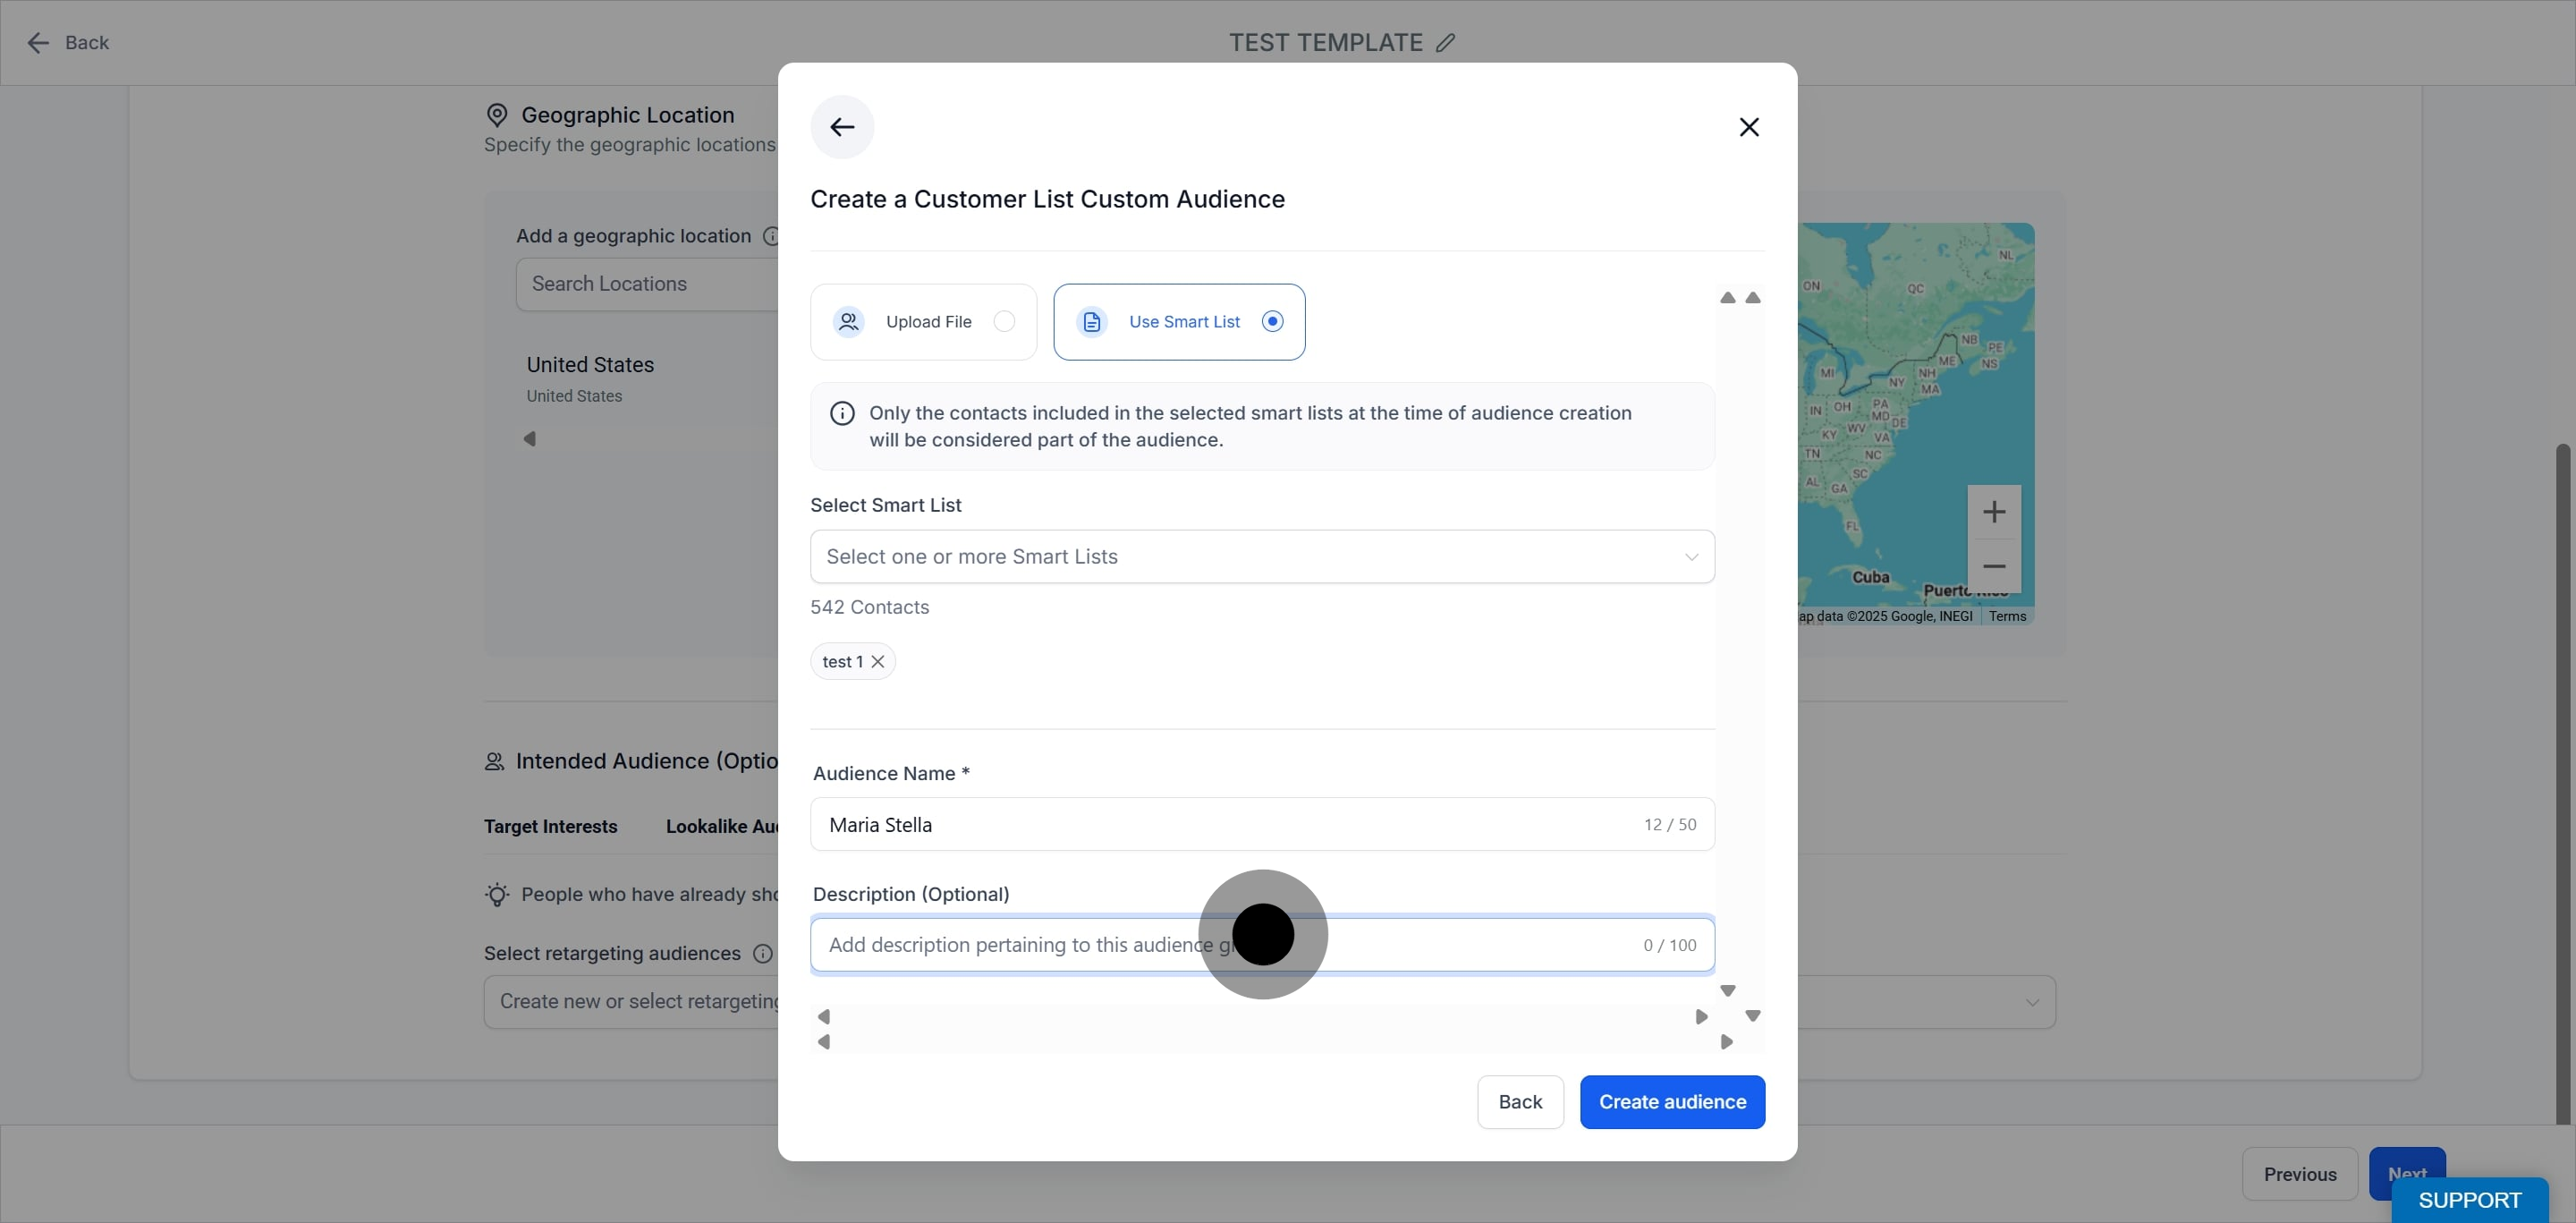2576x1223 pixels.
Task: Click the info icon beside Select retargeting audiences
Action: [762, 953]
